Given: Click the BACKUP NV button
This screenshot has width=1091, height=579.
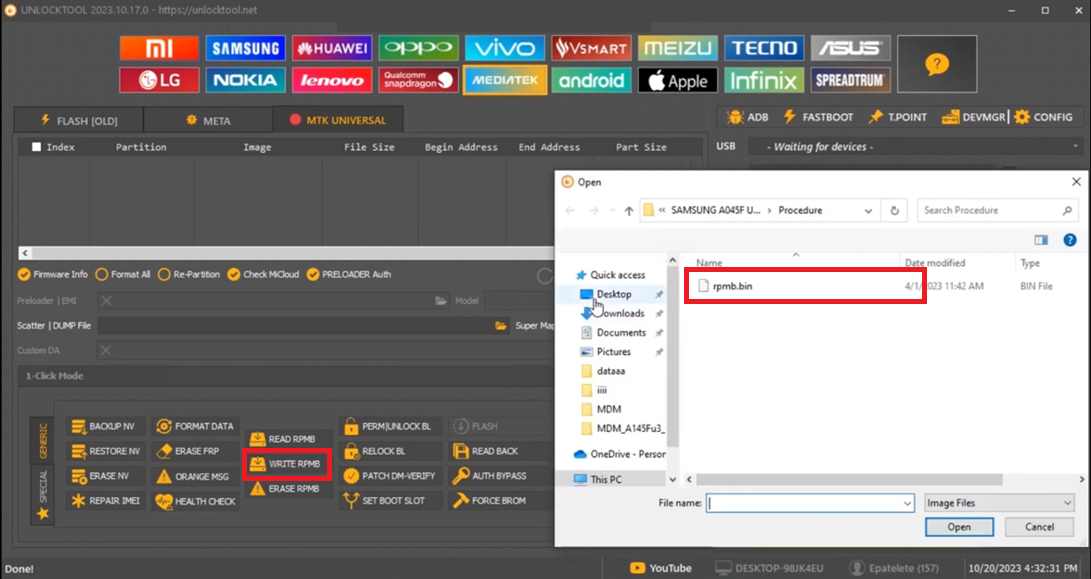Looking at the screenshot, I should click(104, 426).
